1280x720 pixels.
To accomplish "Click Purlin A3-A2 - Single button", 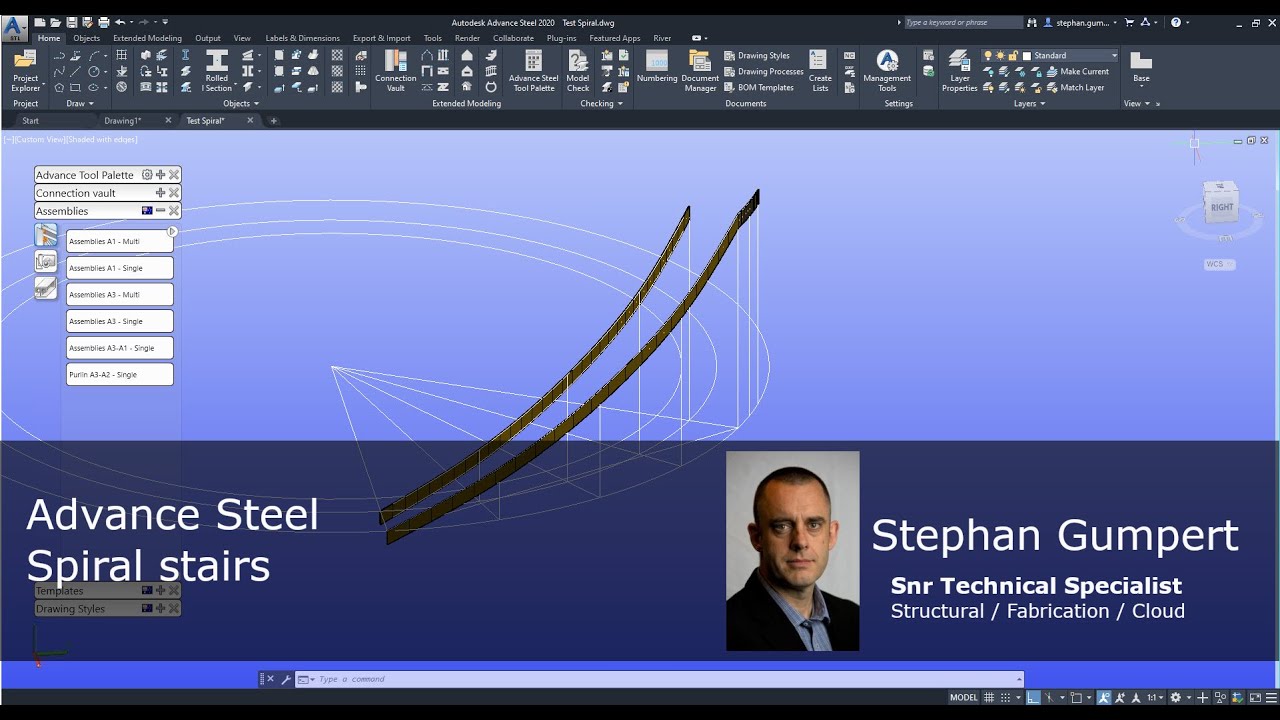I will click(120, 374).
